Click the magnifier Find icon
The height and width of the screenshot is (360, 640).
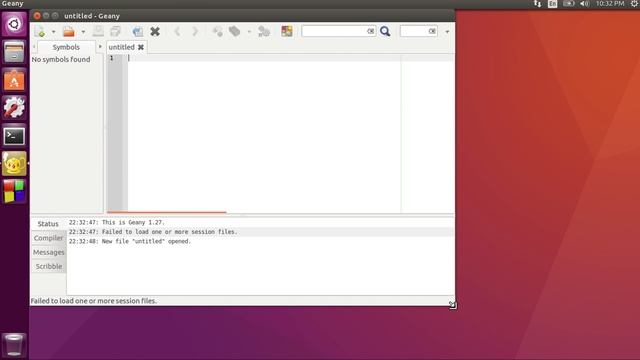(x=385, y=31)
